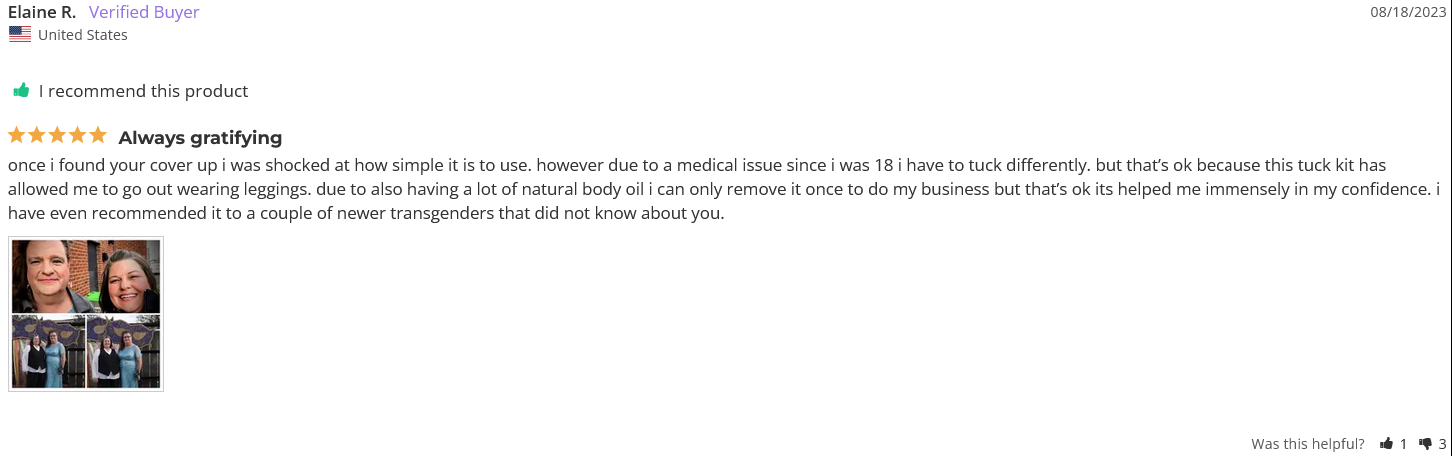Click the United States flag icon
Viewport: 1452px width, 456px height.
[x=20, y=34]
